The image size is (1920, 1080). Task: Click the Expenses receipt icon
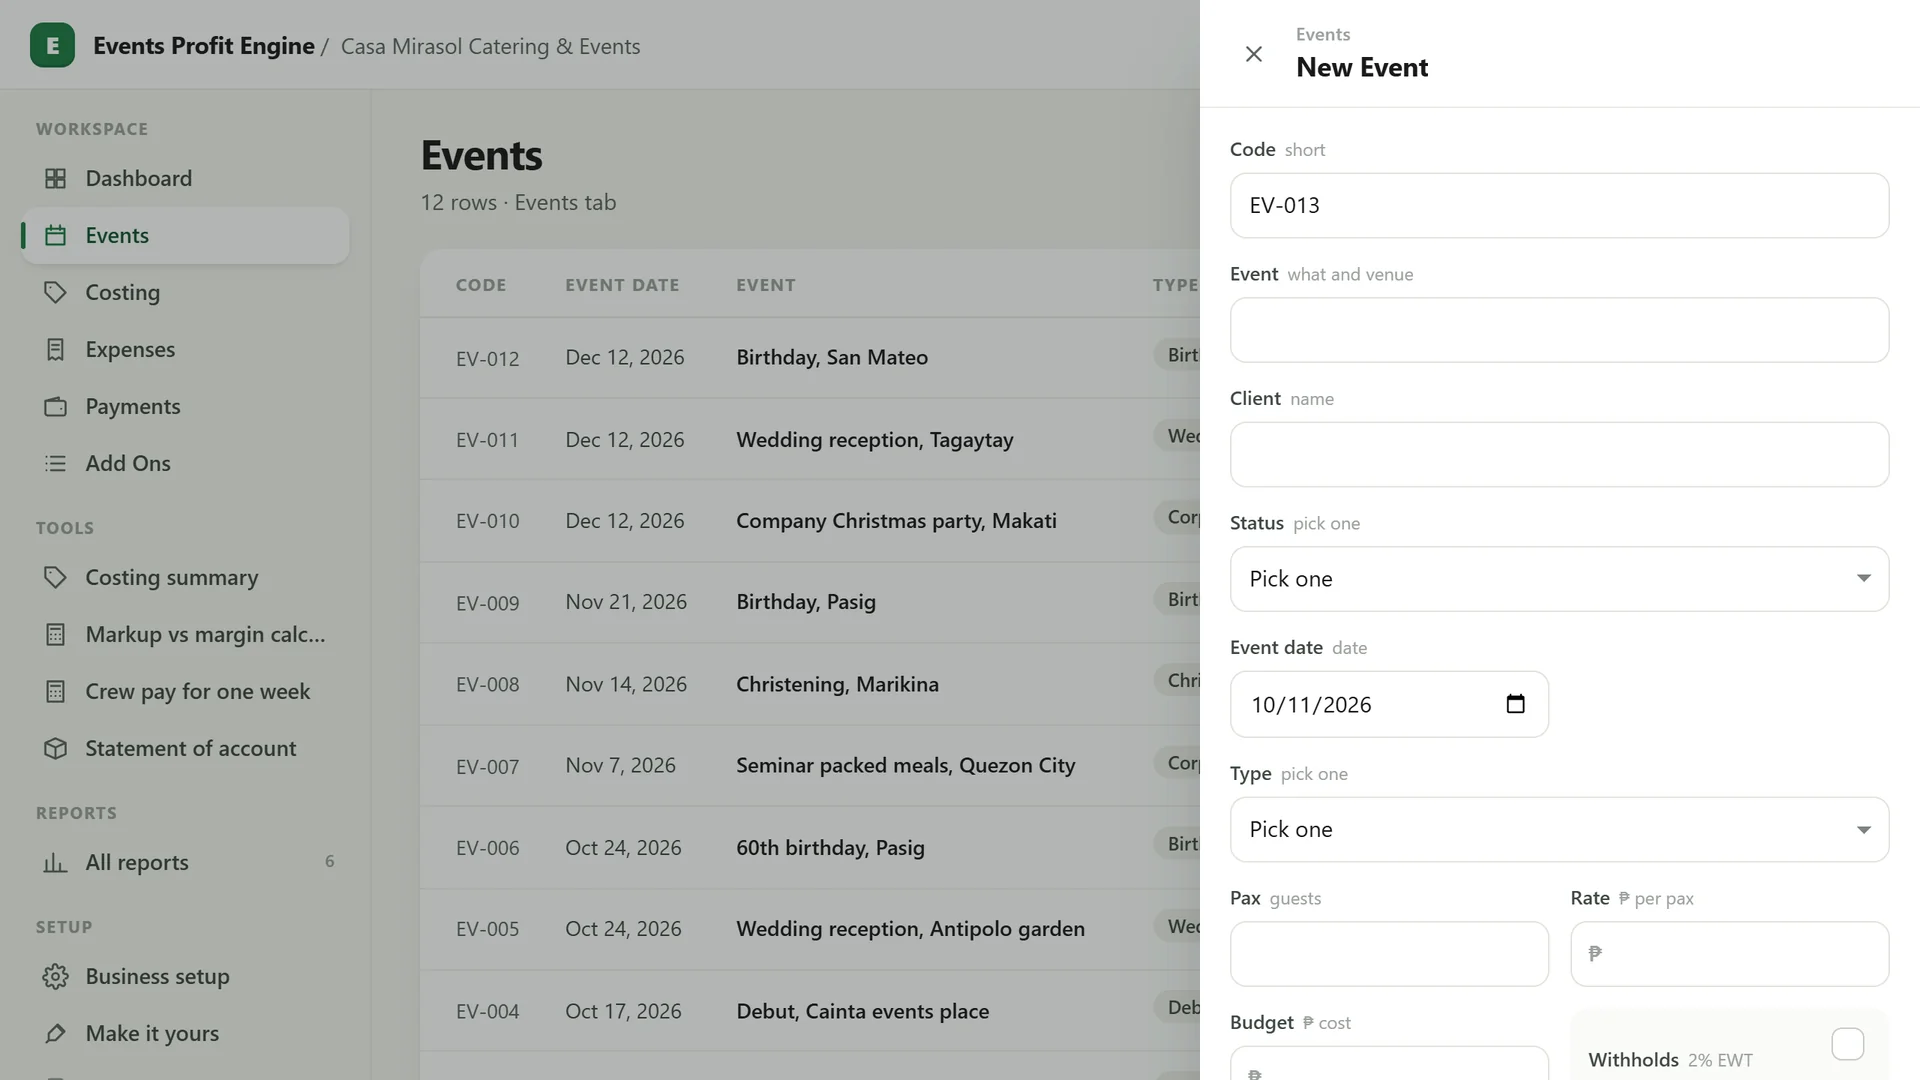(x=56, y=349)
